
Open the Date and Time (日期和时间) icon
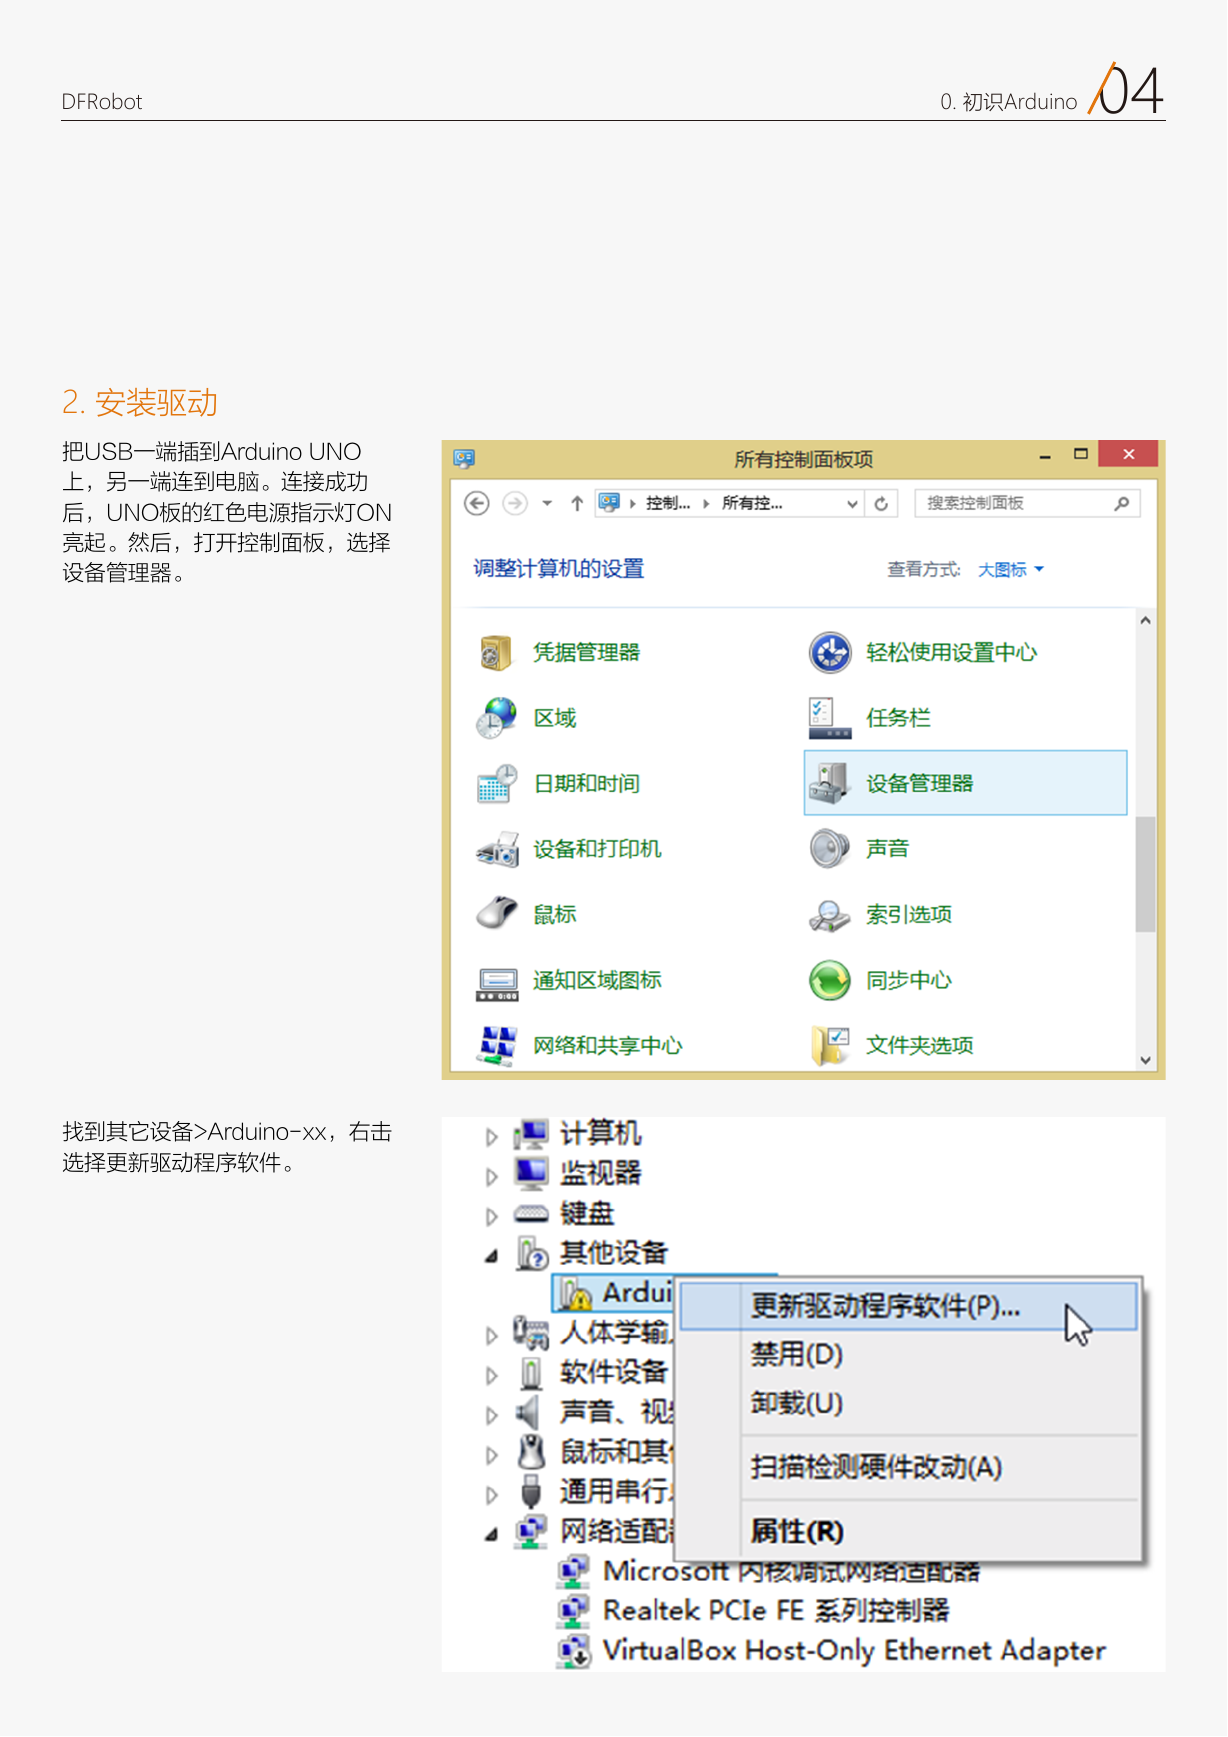pyautogui.click(x=497, y=784)
